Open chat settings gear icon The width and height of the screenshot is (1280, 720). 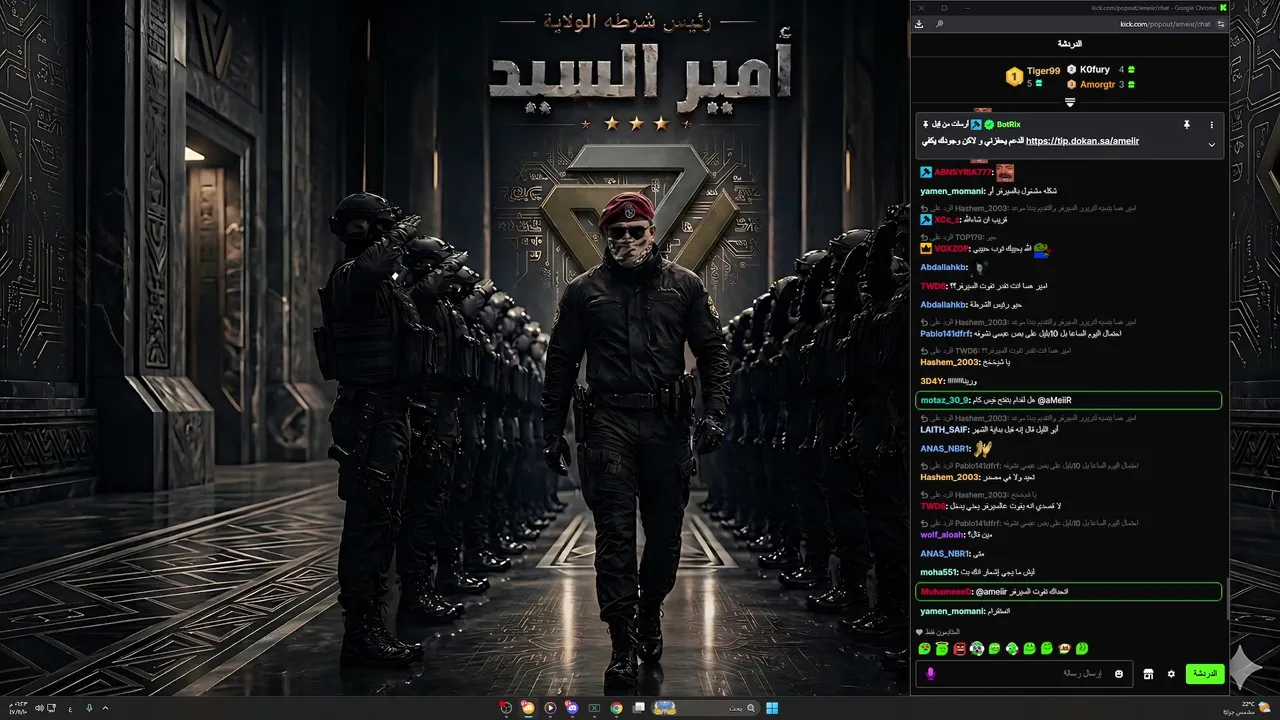[x=1171, y=674]
